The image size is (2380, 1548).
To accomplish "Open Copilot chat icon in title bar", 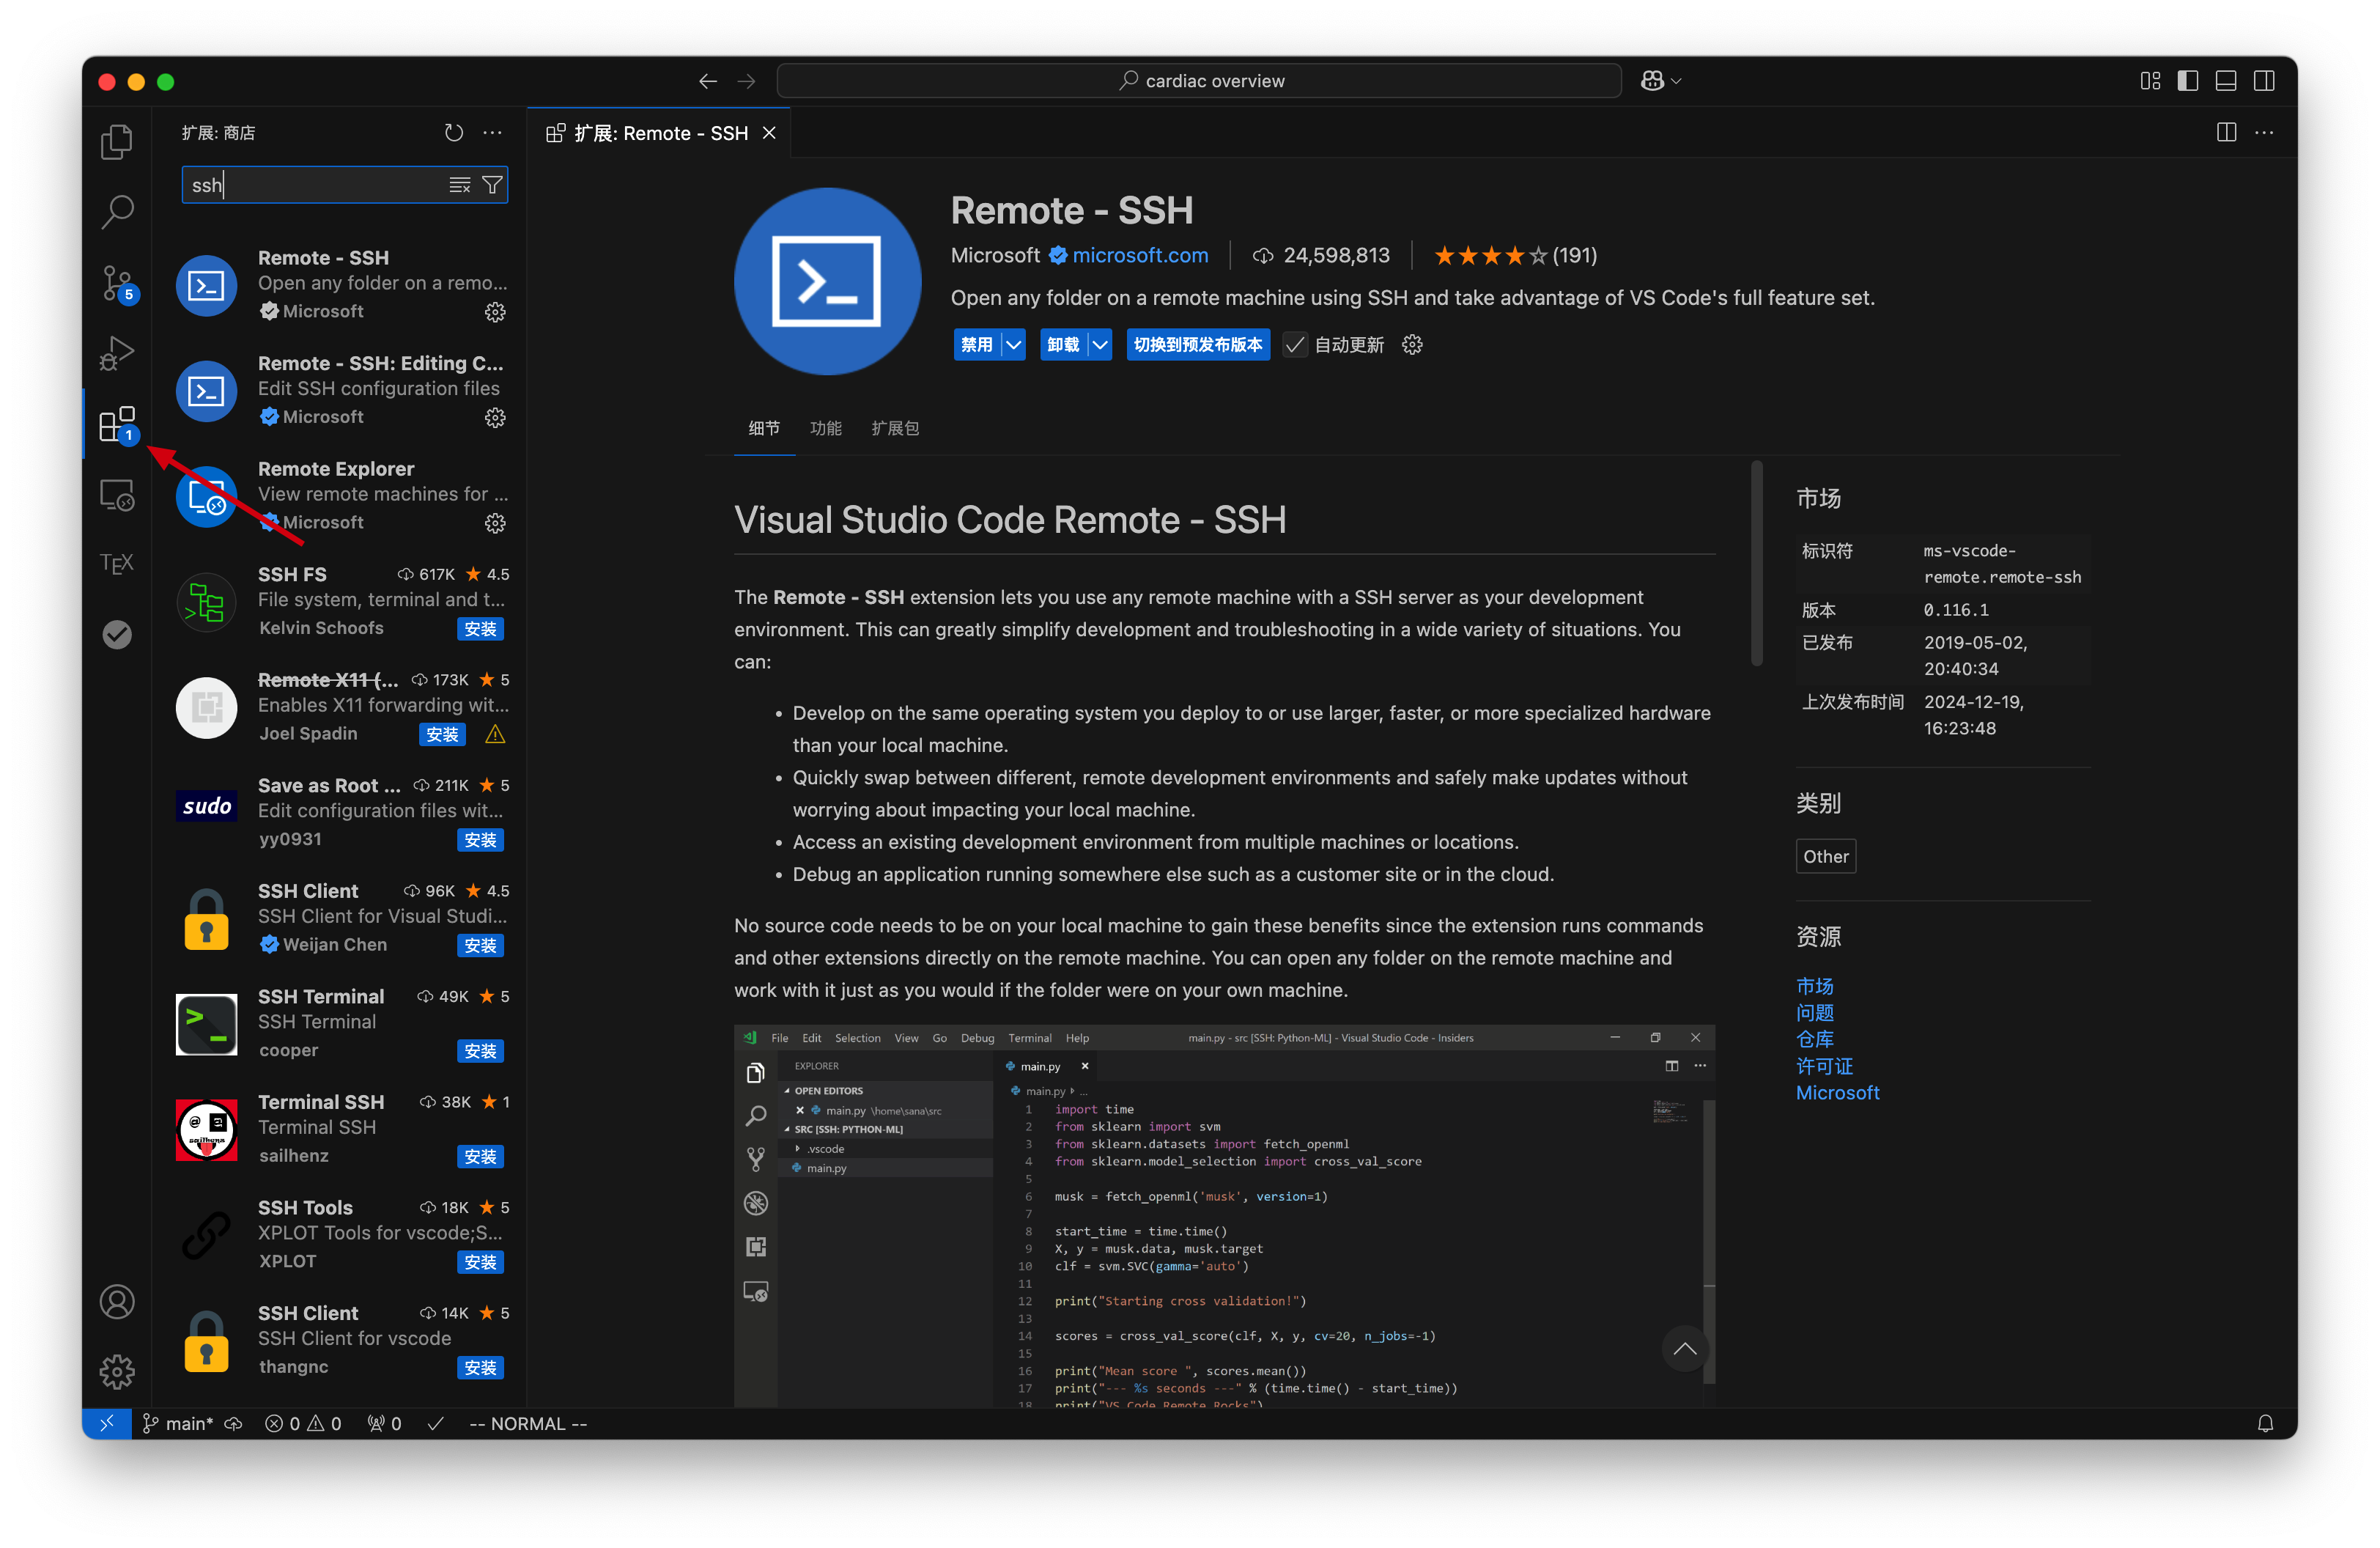I will 1652,81.
